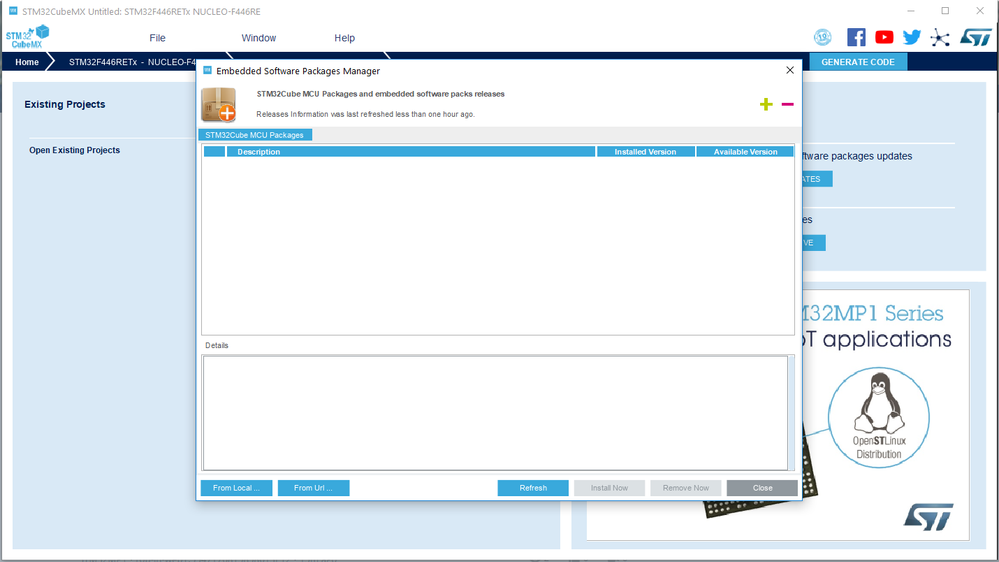Click the Existing Projects heading
Screen dimensions: 999x562
[65, 104]
